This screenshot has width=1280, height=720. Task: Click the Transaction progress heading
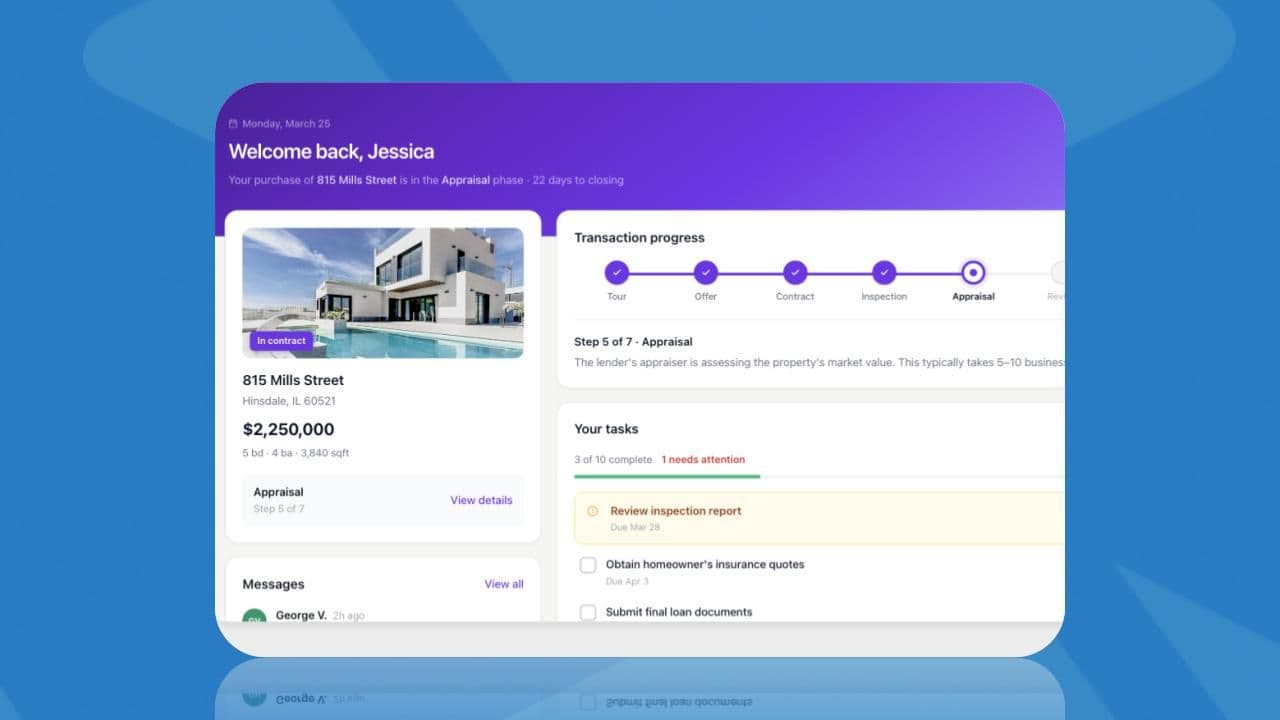coord(639,238)
